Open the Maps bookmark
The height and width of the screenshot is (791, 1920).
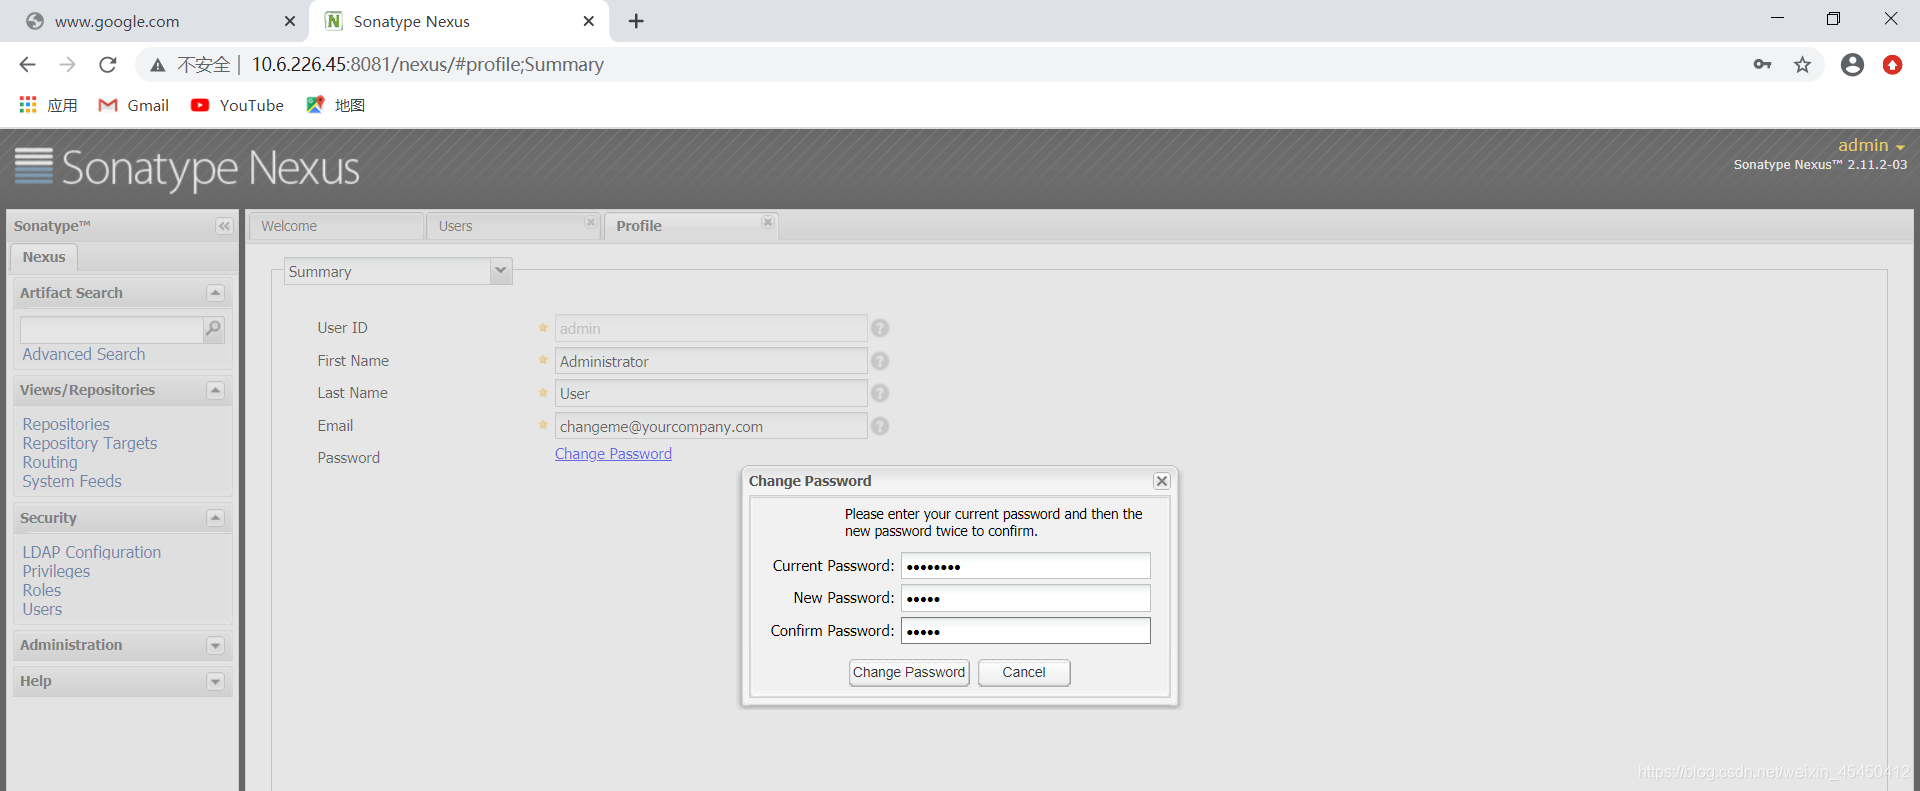[x=336, y=105]
